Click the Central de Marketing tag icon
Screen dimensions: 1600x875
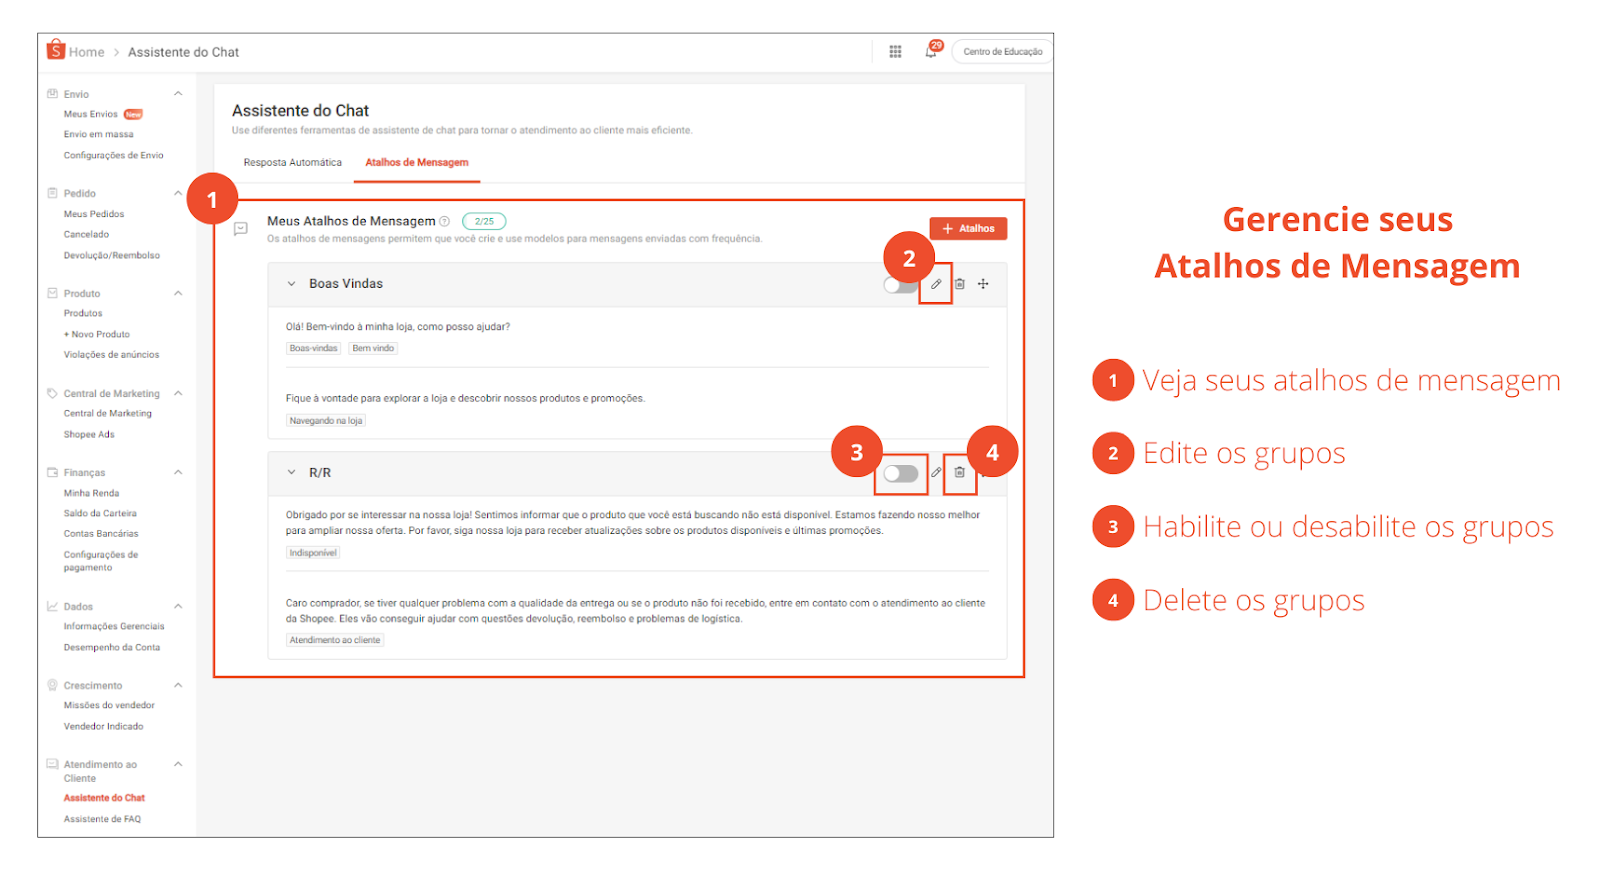pos(52,393)
